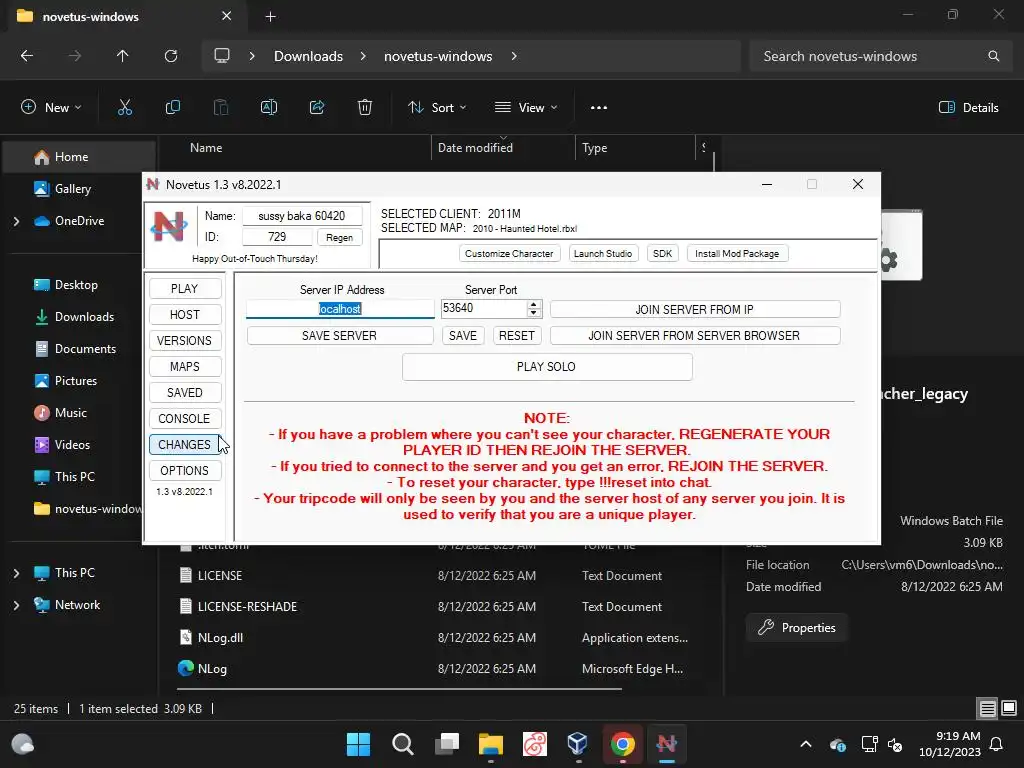Open the HOST tab in Novetus
This screenshot has width=1024, height=768.
coord(185,315)
